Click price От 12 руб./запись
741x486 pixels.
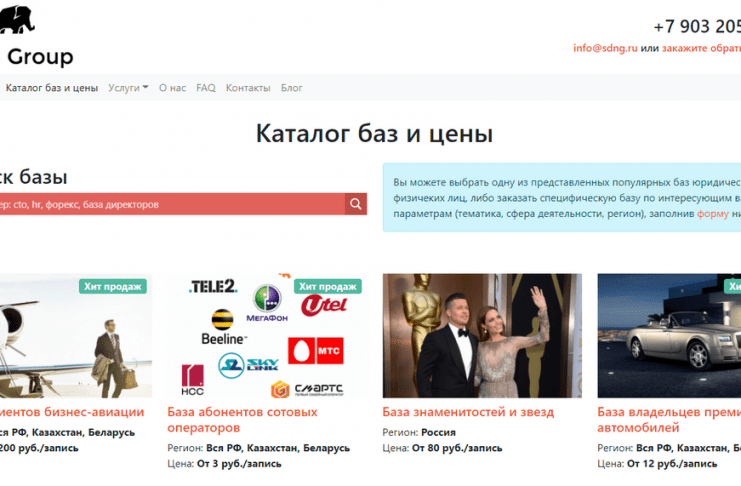(672, 464)
